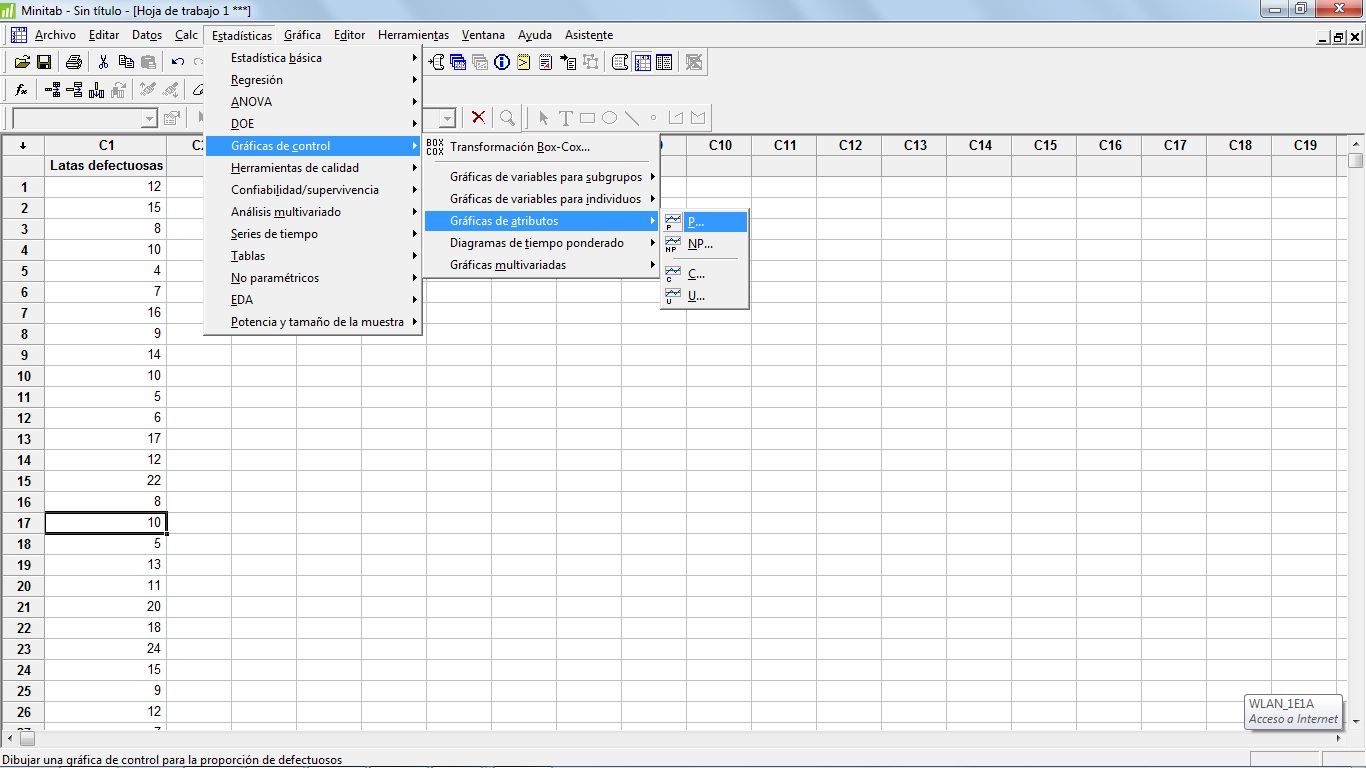Open the Datos menu
Screen dimensions: 1366x768
[147, 35]
